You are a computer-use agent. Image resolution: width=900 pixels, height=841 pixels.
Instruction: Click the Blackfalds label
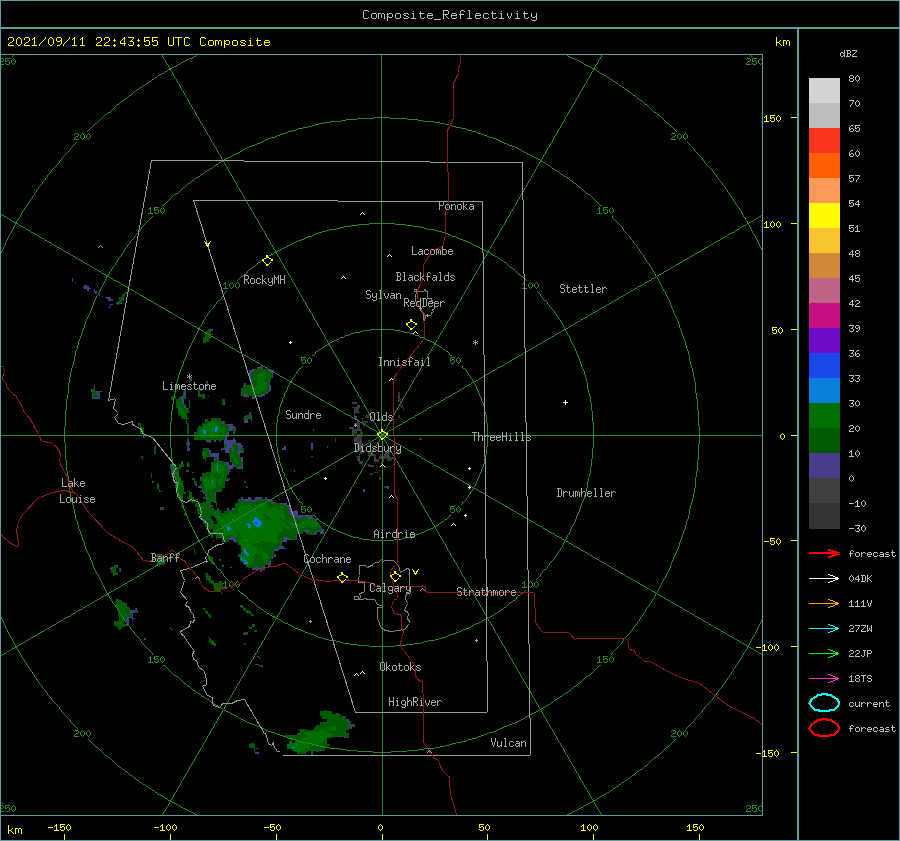(425, 277)
